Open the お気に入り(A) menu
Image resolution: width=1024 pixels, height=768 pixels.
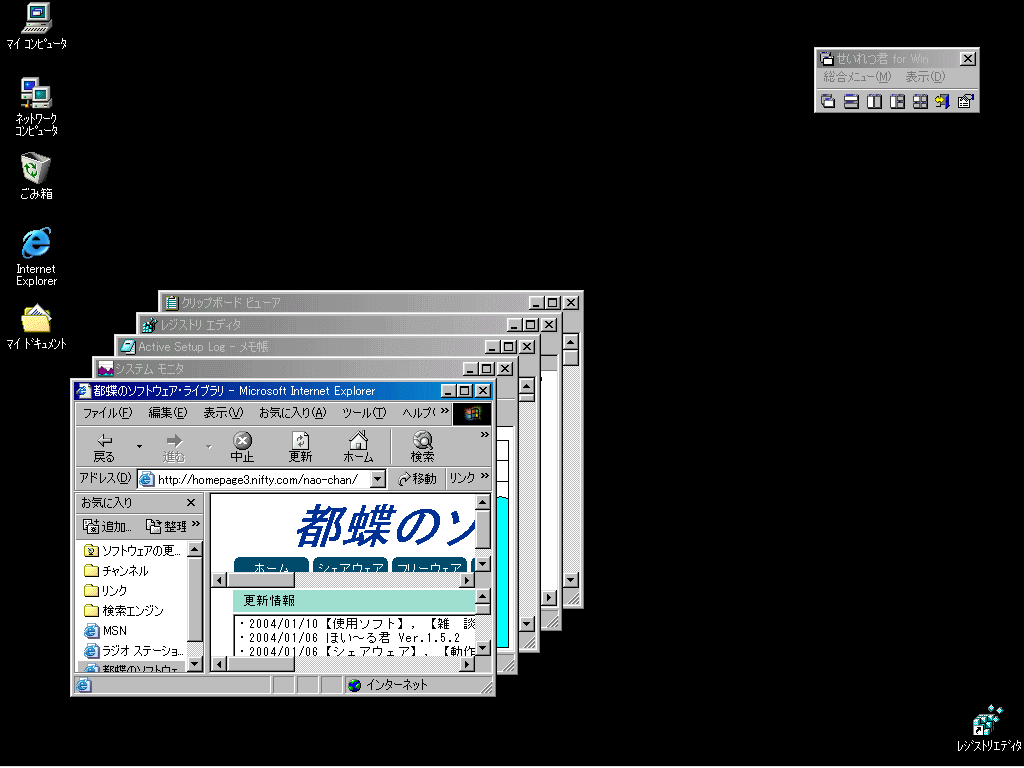[x=293, y=413]
